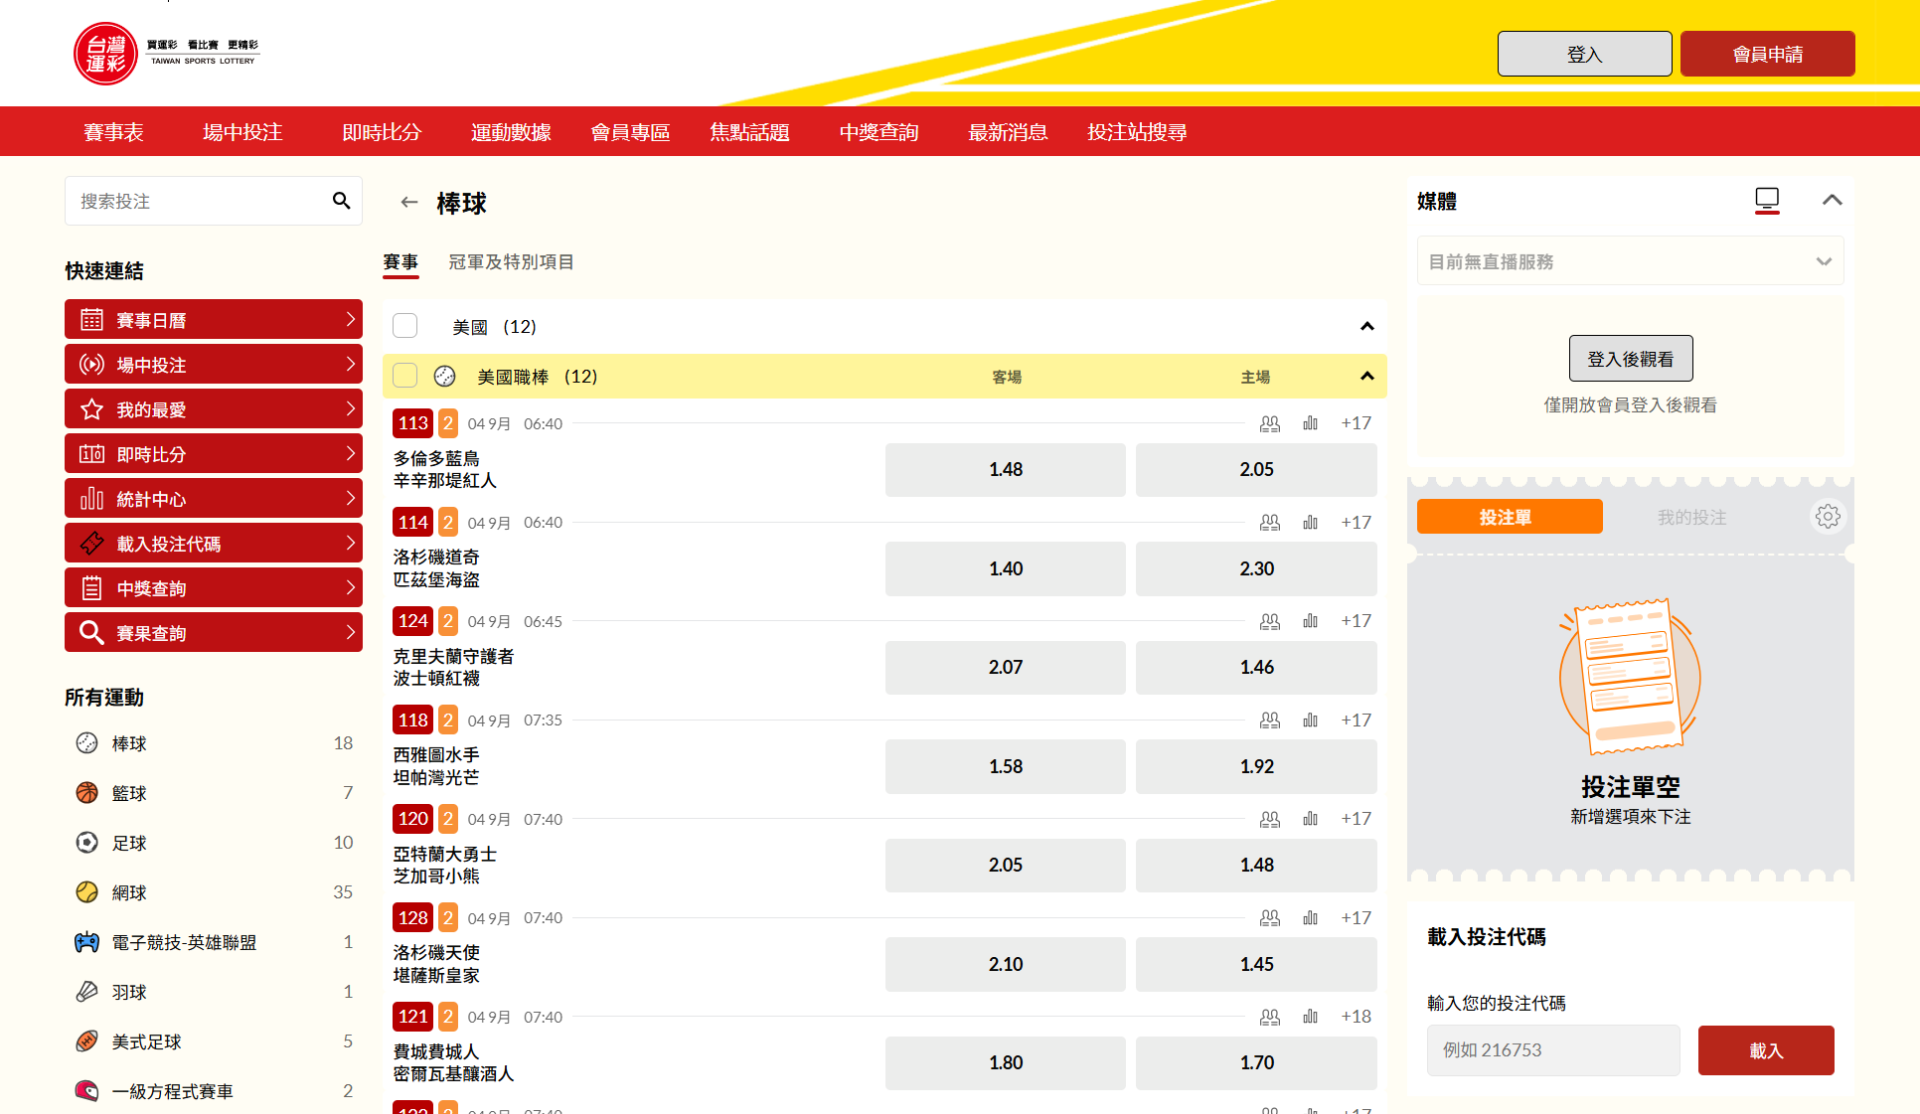Open head-to-head icon for match 124
Screen dimensions: 1920x1114
(x=1270, y=622)
